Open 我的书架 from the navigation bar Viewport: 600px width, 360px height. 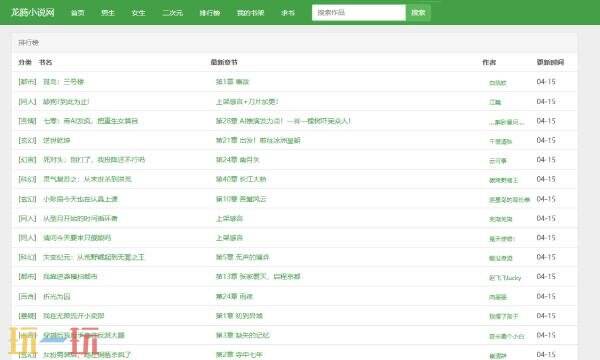click(251, 13)
